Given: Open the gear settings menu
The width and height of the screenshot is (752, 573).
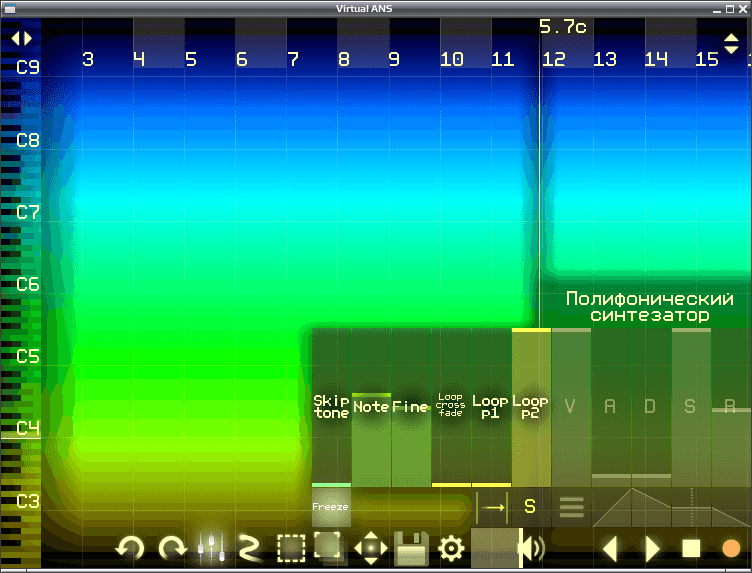Looking at the screenshot, I should coord(451,548).
